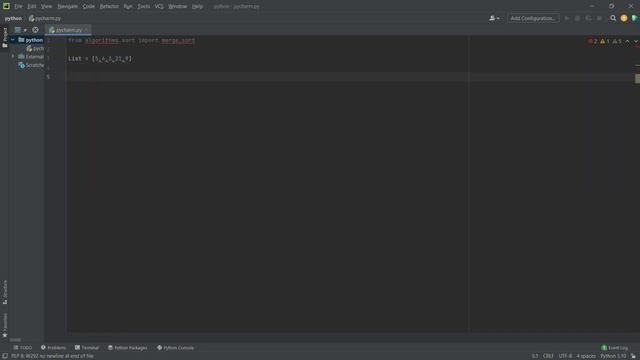This screenshot has height=360, width=640.
Task: Open the Python Console tool window
Action: click(x=176, y=348)
